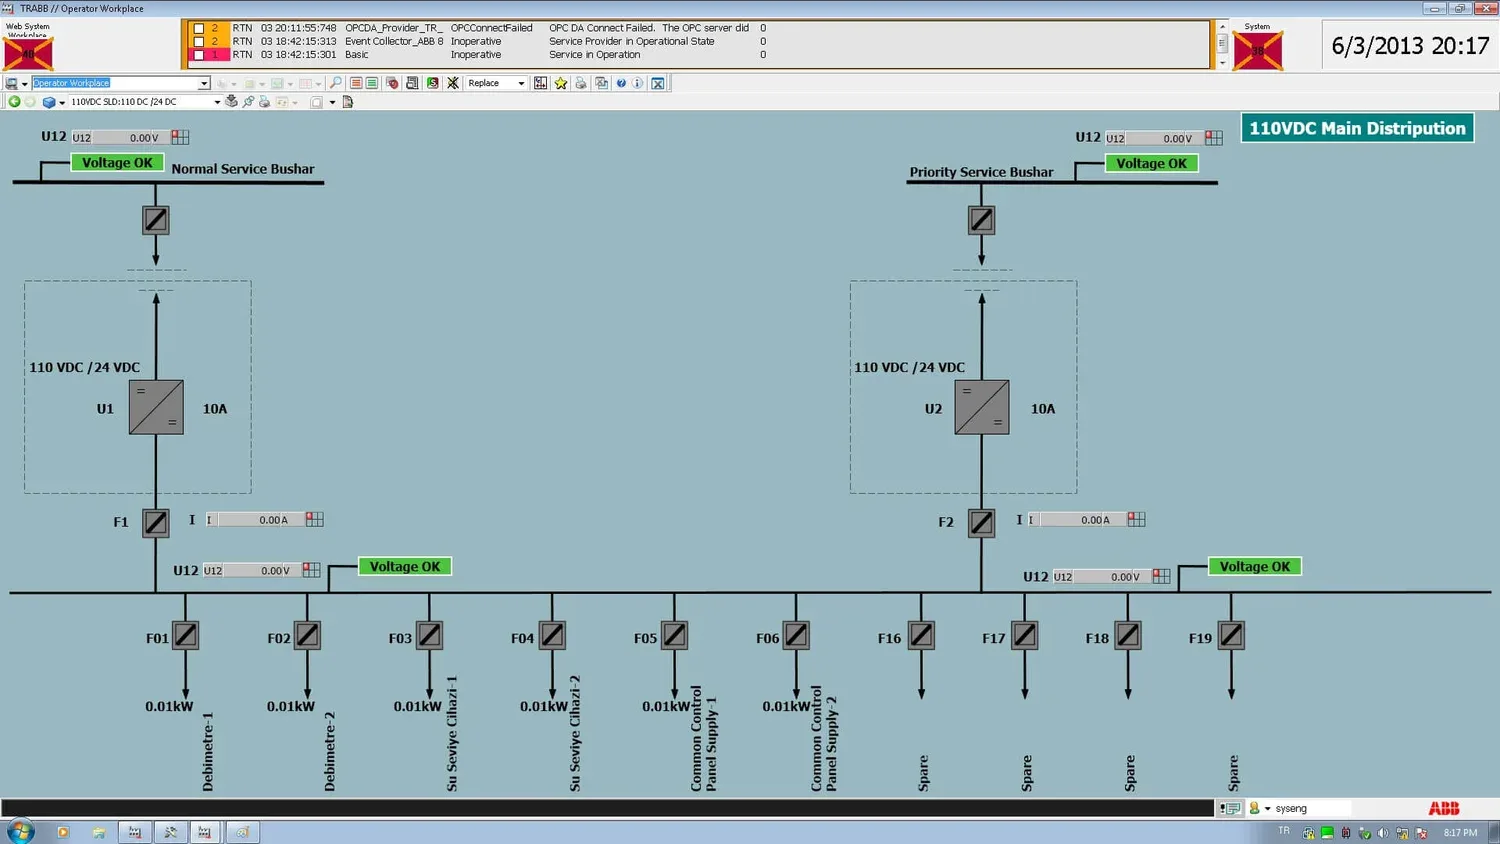The width and height of the screenshot is (1500, 844).
Task: Tick the OPCDA_Provider alarm row checkbox
Action: pos(198,29)
